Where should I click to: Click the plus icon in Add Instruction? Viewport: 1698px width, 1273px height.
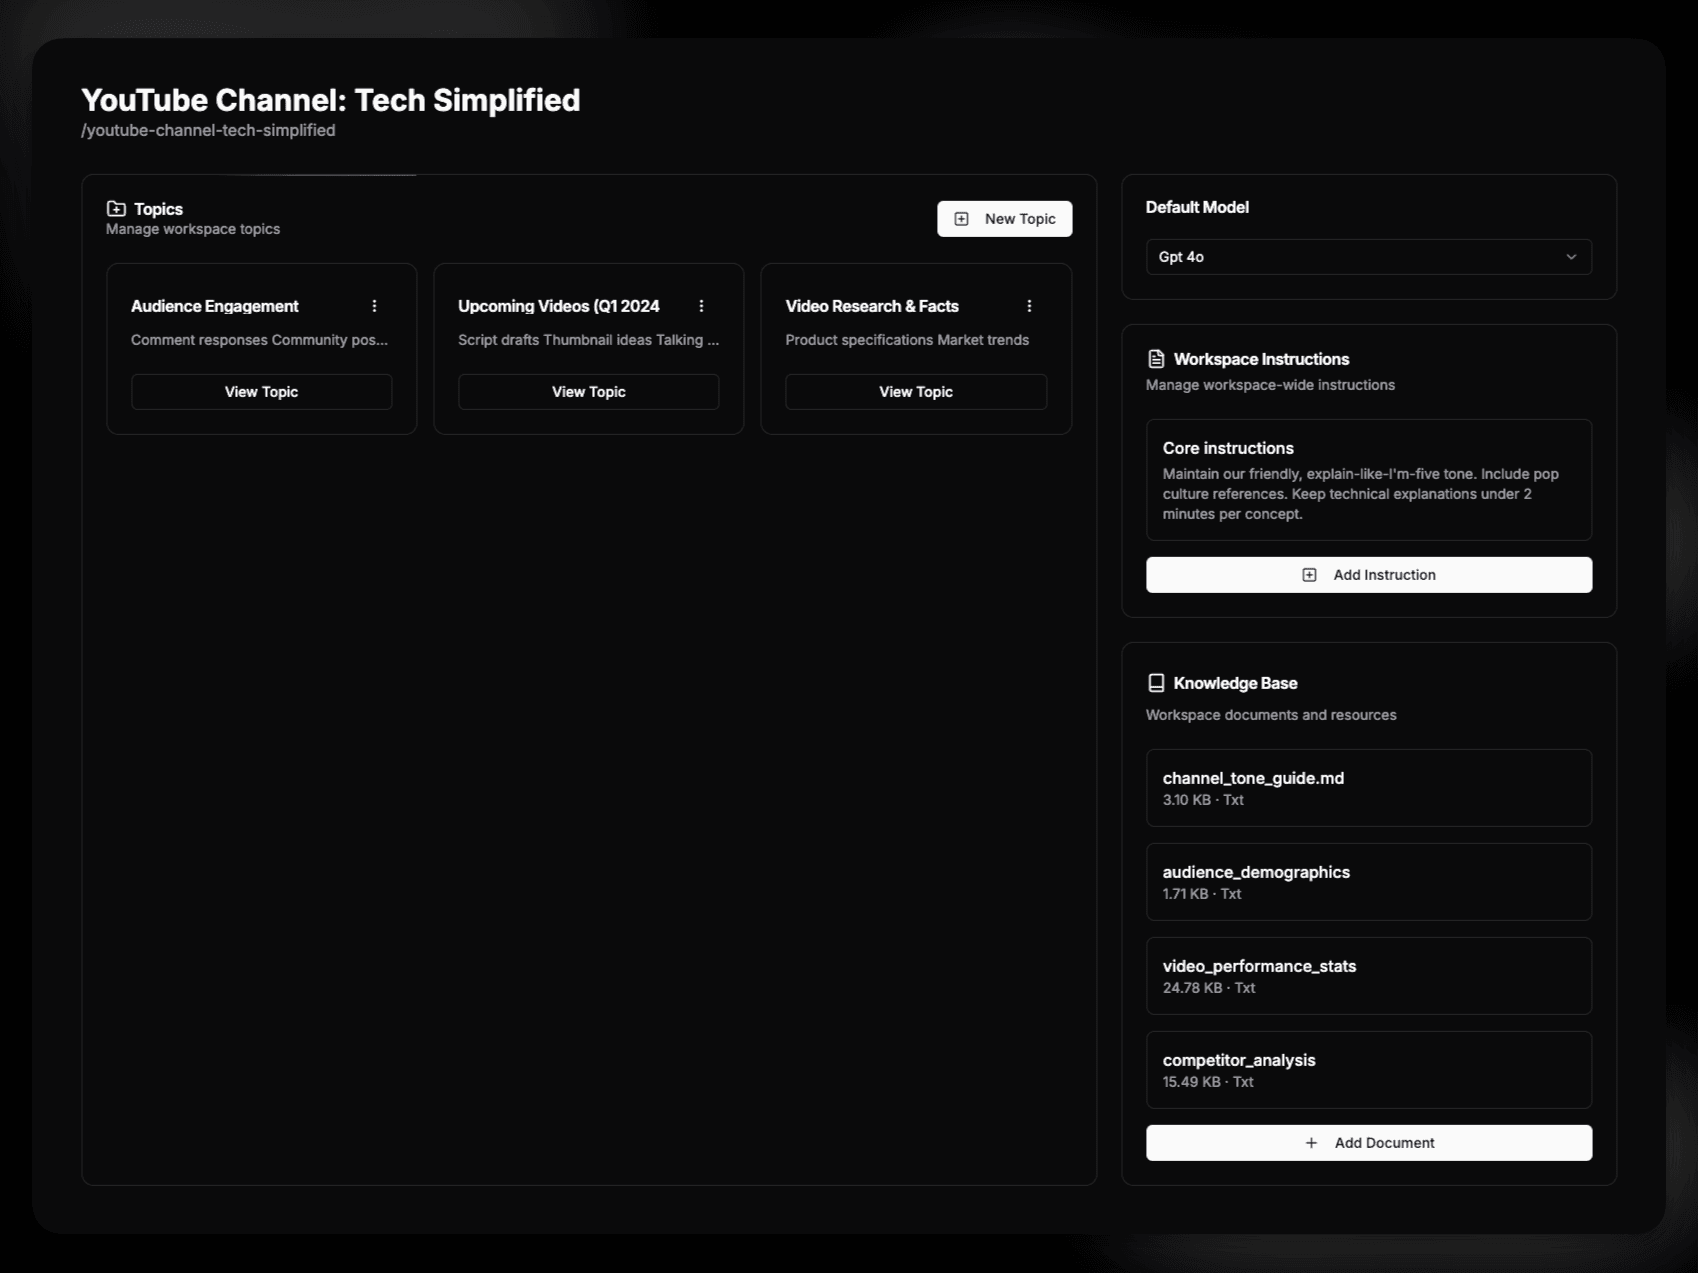tap(1309, 575)
